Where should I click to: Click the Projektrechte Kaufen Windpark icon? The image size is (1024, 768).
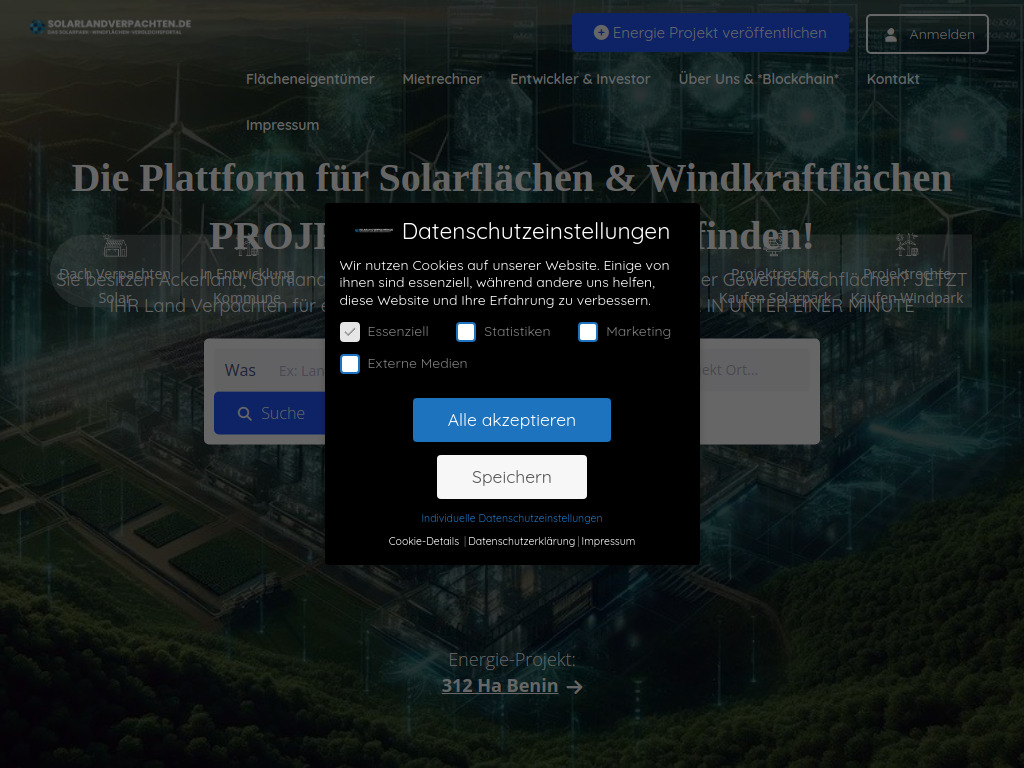(908, 245)
